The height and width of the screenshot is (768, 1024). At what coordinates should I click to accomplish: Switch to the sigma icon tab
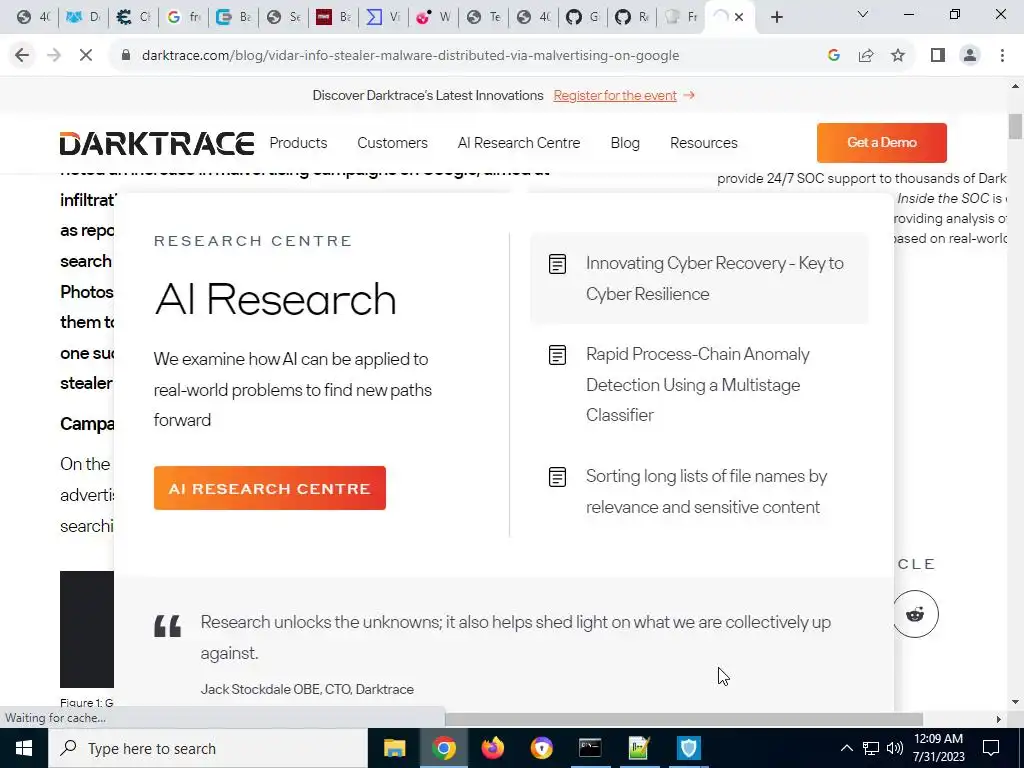click(x=383, y=18)
